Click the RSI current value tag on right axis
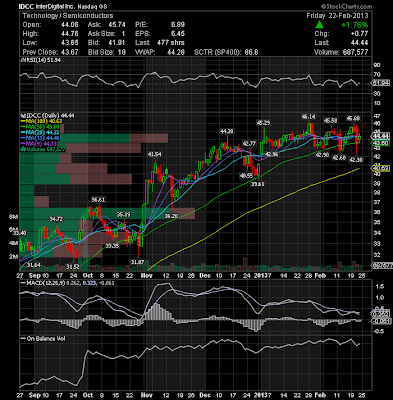The height and width of the screenshot is (400, 393). coord(380,83)
